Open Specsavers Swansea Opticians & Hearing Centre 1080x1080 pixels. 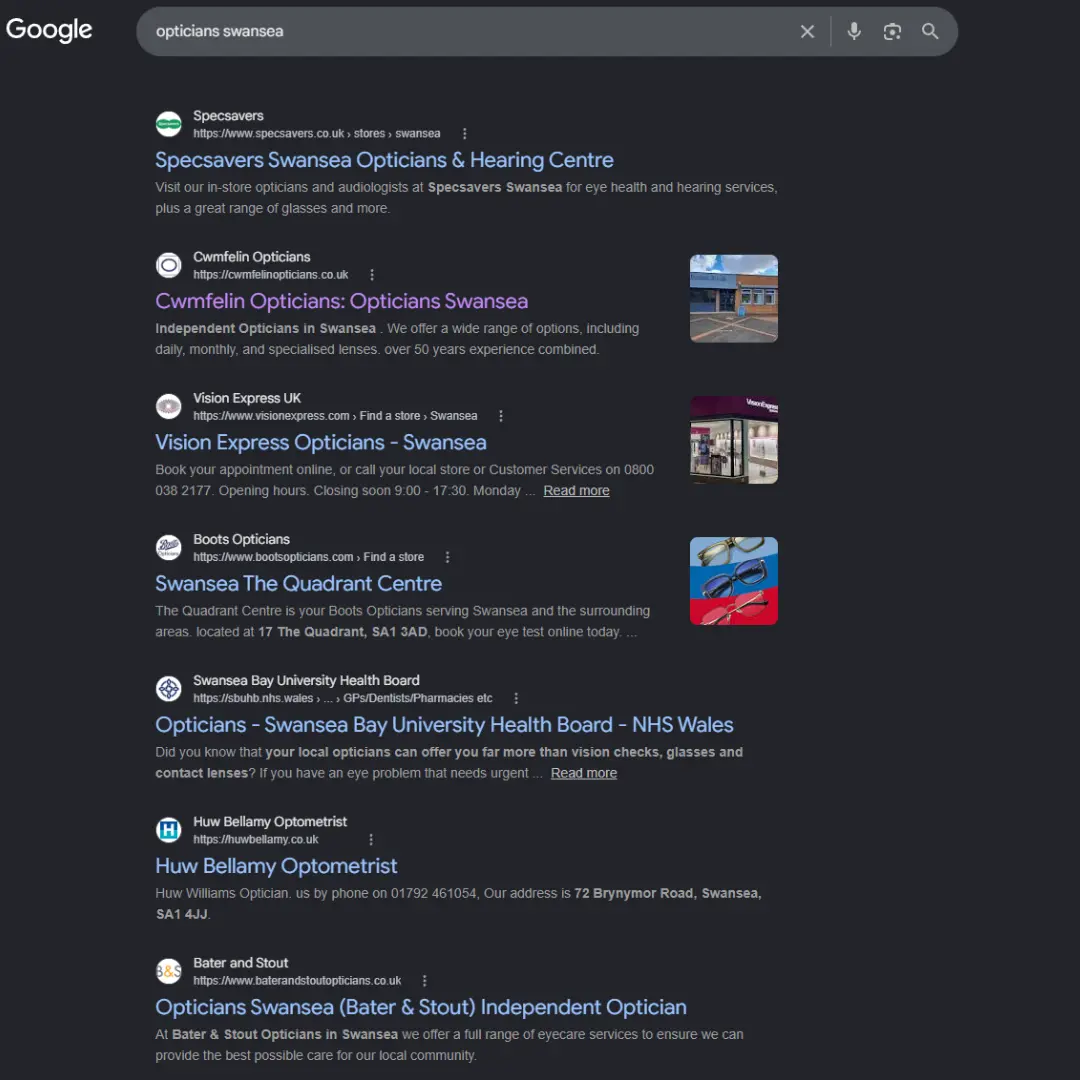coord(384,160)
